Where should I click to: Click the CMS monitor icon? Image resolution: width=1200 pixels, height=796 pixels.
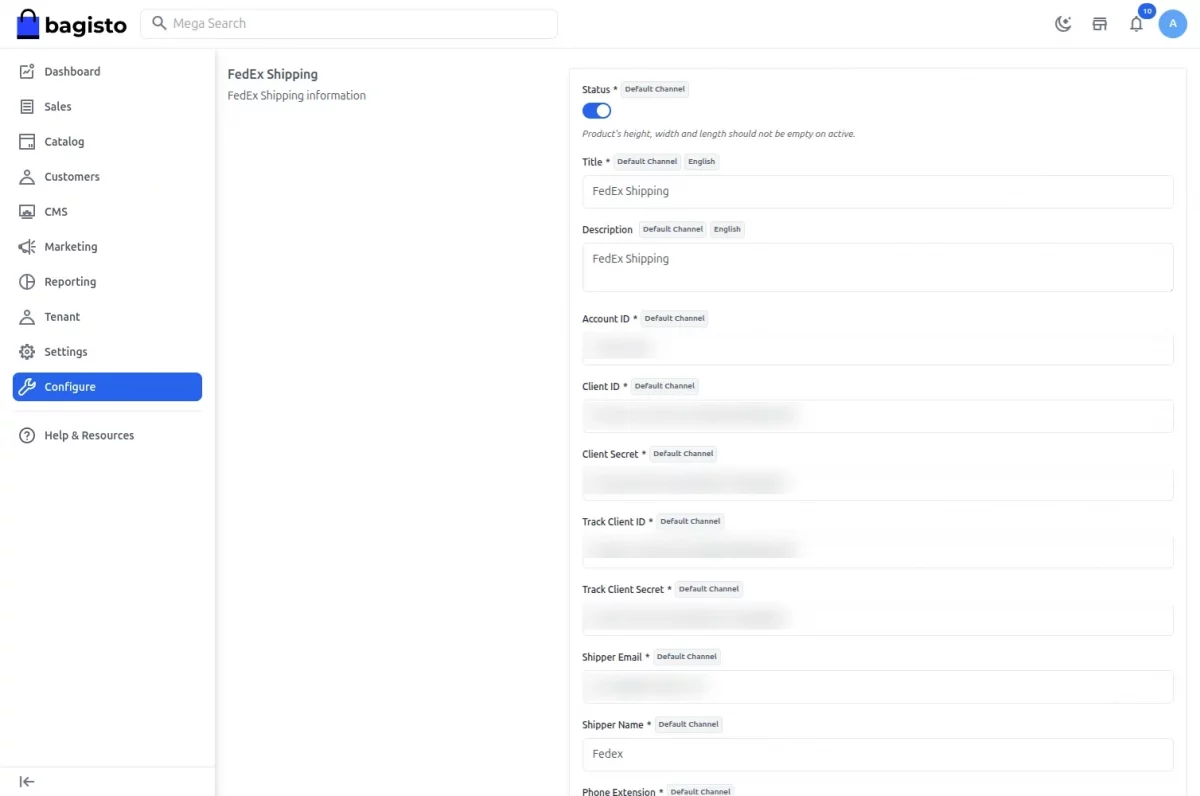point(27,211)
